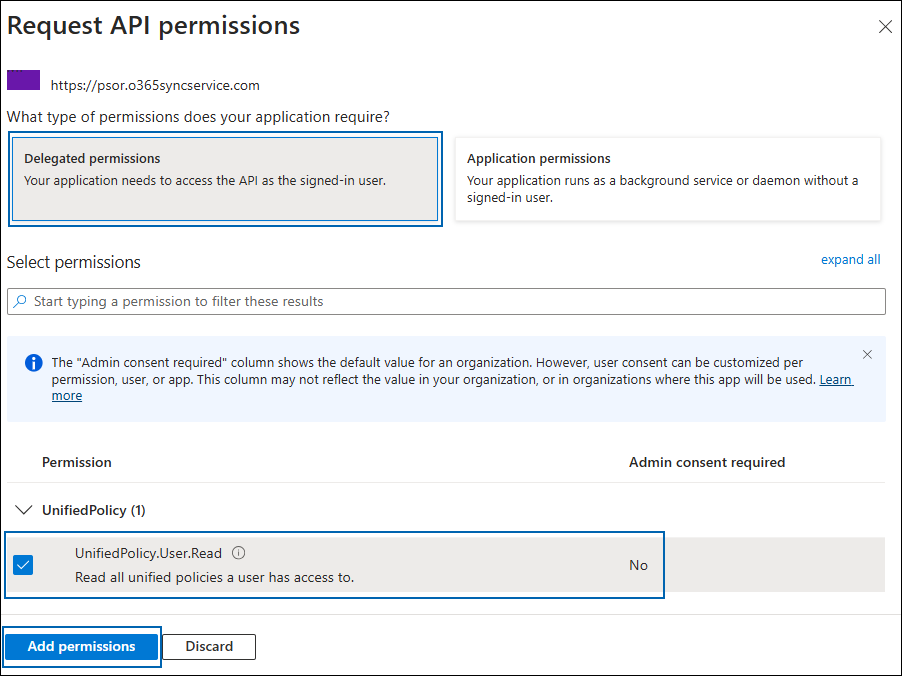Close the Request API permissions panel

point(884,27)
